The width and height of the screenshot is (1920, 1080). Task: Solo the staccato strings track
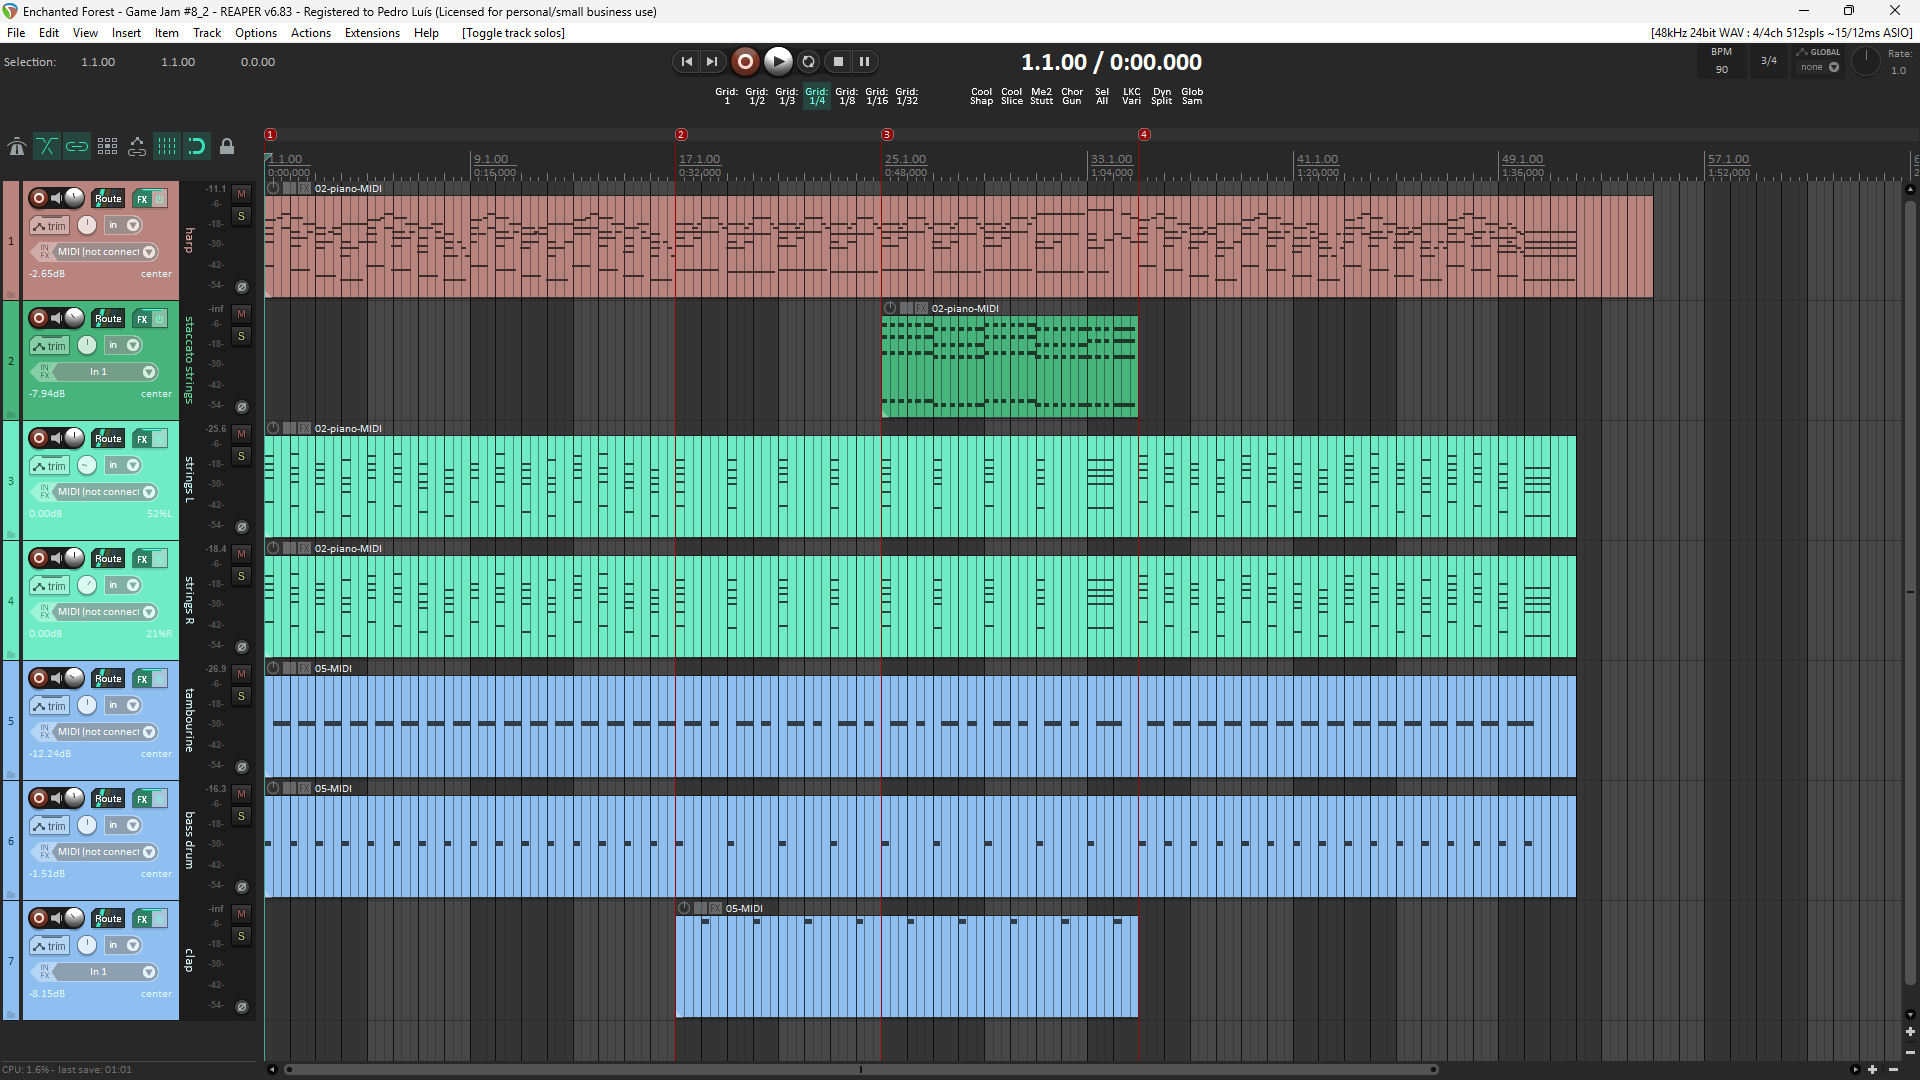tap(241, 336)
